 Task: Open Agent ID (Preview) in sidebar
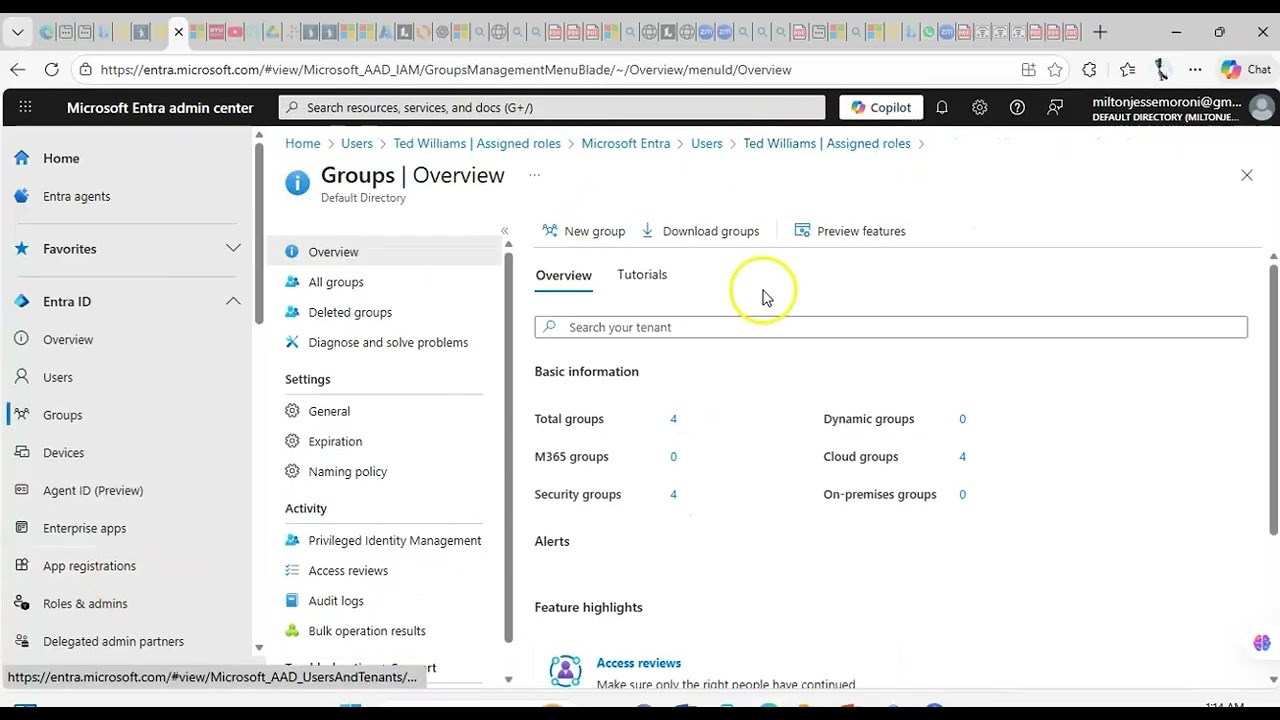tap(93, 490)
